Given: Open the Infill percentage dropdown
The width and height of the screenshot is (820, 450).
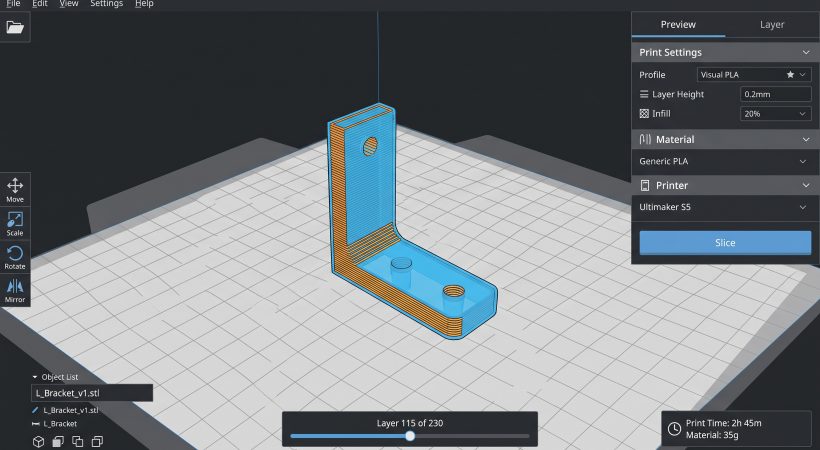Looking at the screenshot, I should click(776, 114).
